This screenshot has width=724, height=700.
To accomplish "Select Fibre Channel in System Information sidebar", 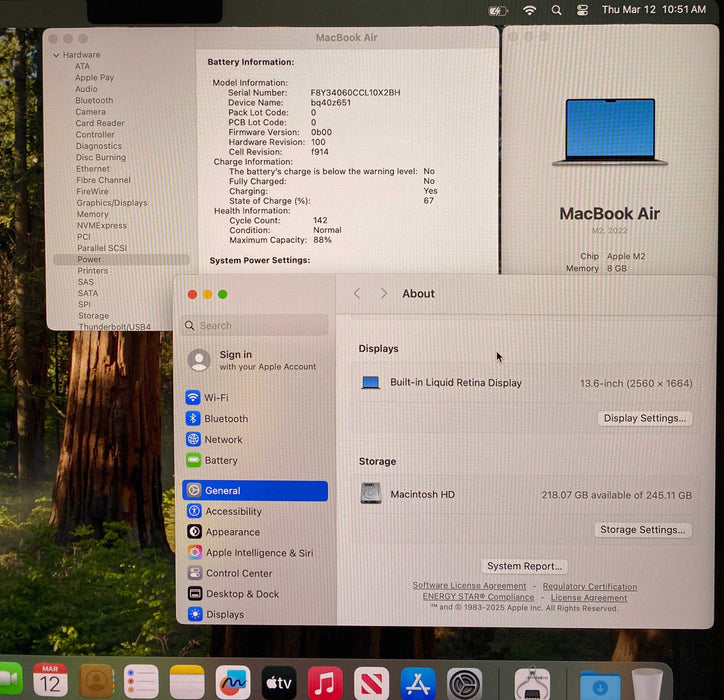I will coord(103,180).
